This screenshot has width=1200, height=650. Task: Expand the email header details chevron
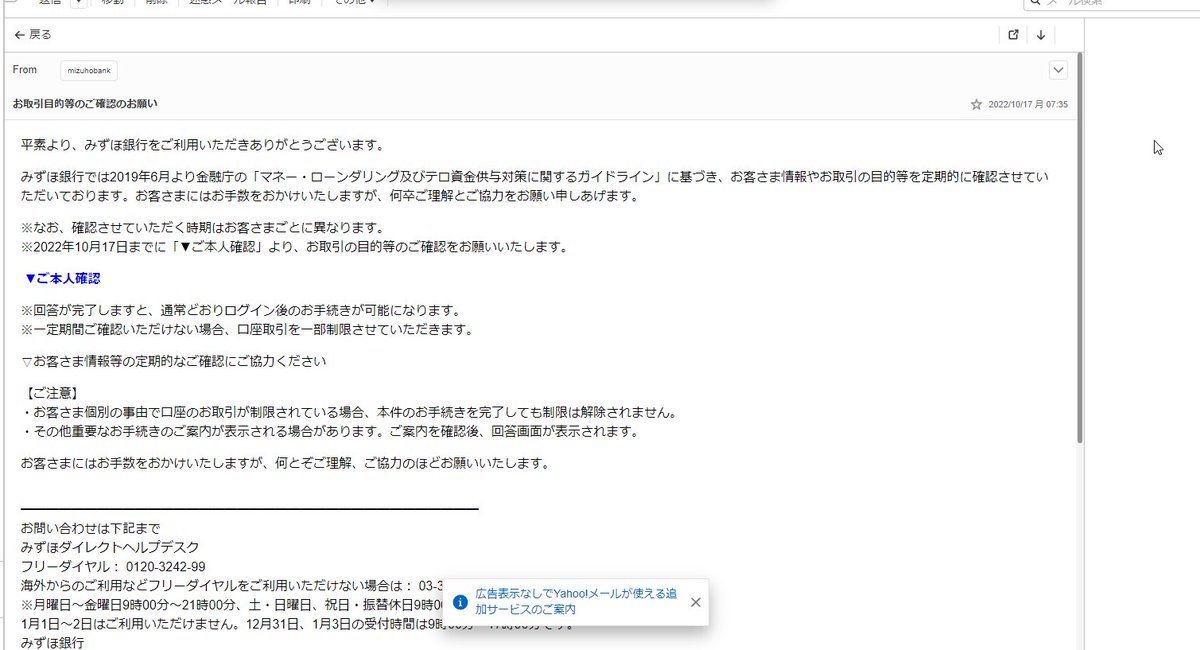coord(1058,70)
